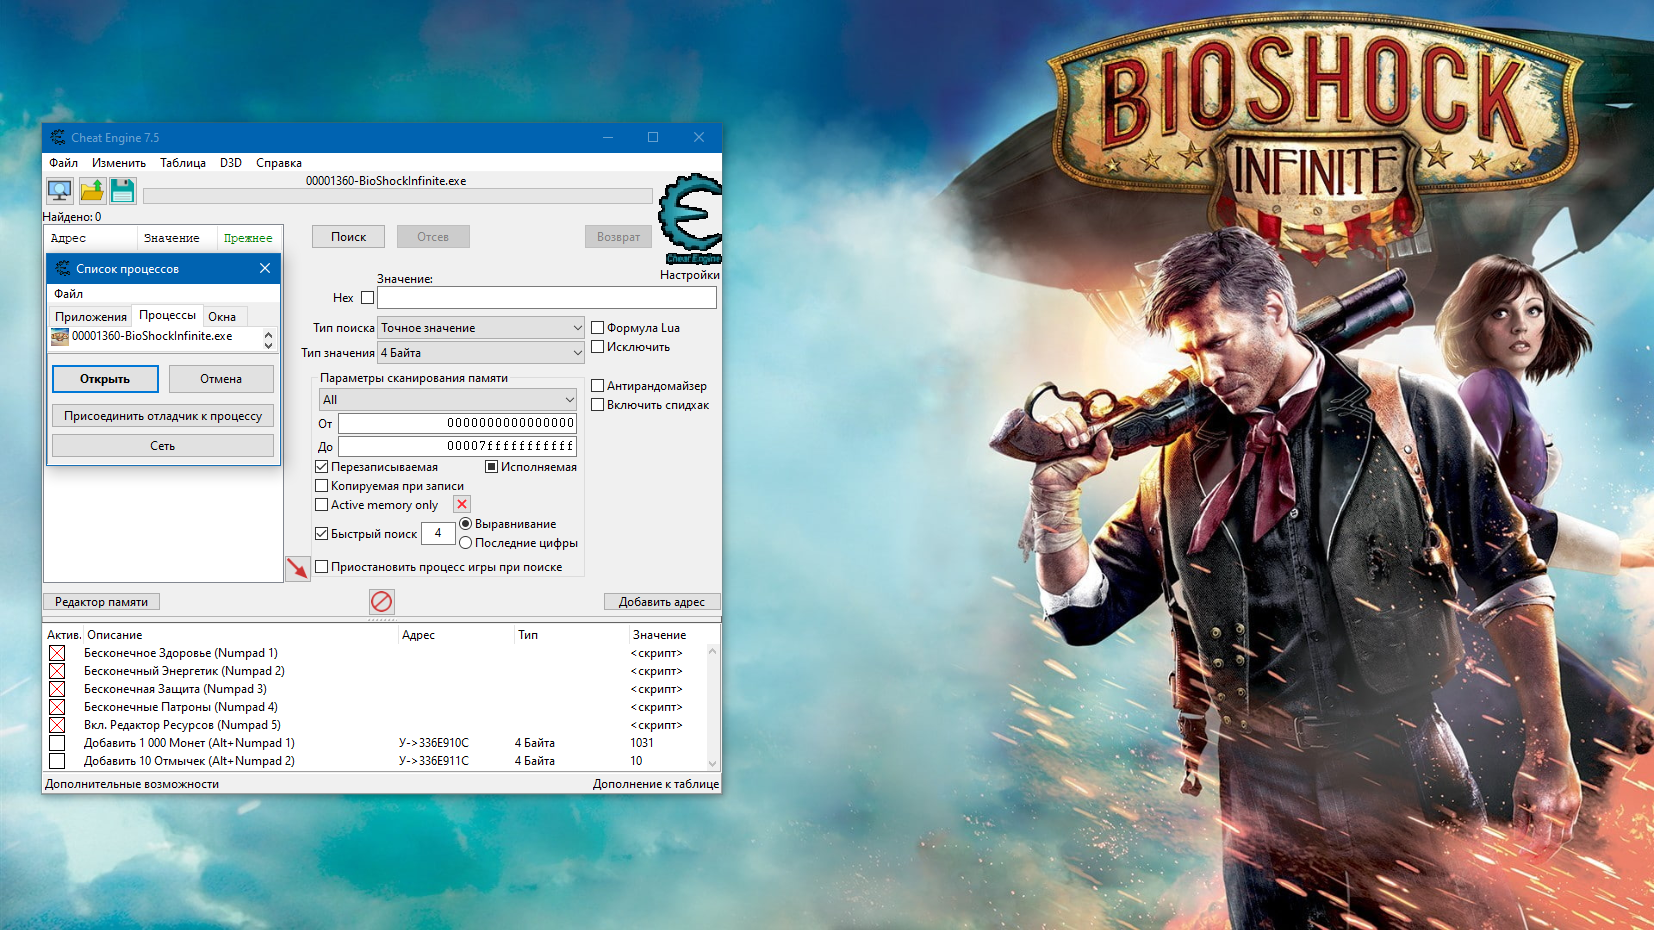Open the Изменить menu

(x=118, y=163)
